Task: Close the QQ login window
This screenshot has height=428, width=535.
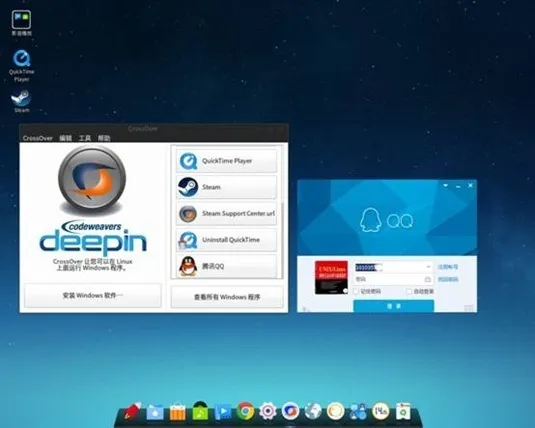Action: coord(471,185)
